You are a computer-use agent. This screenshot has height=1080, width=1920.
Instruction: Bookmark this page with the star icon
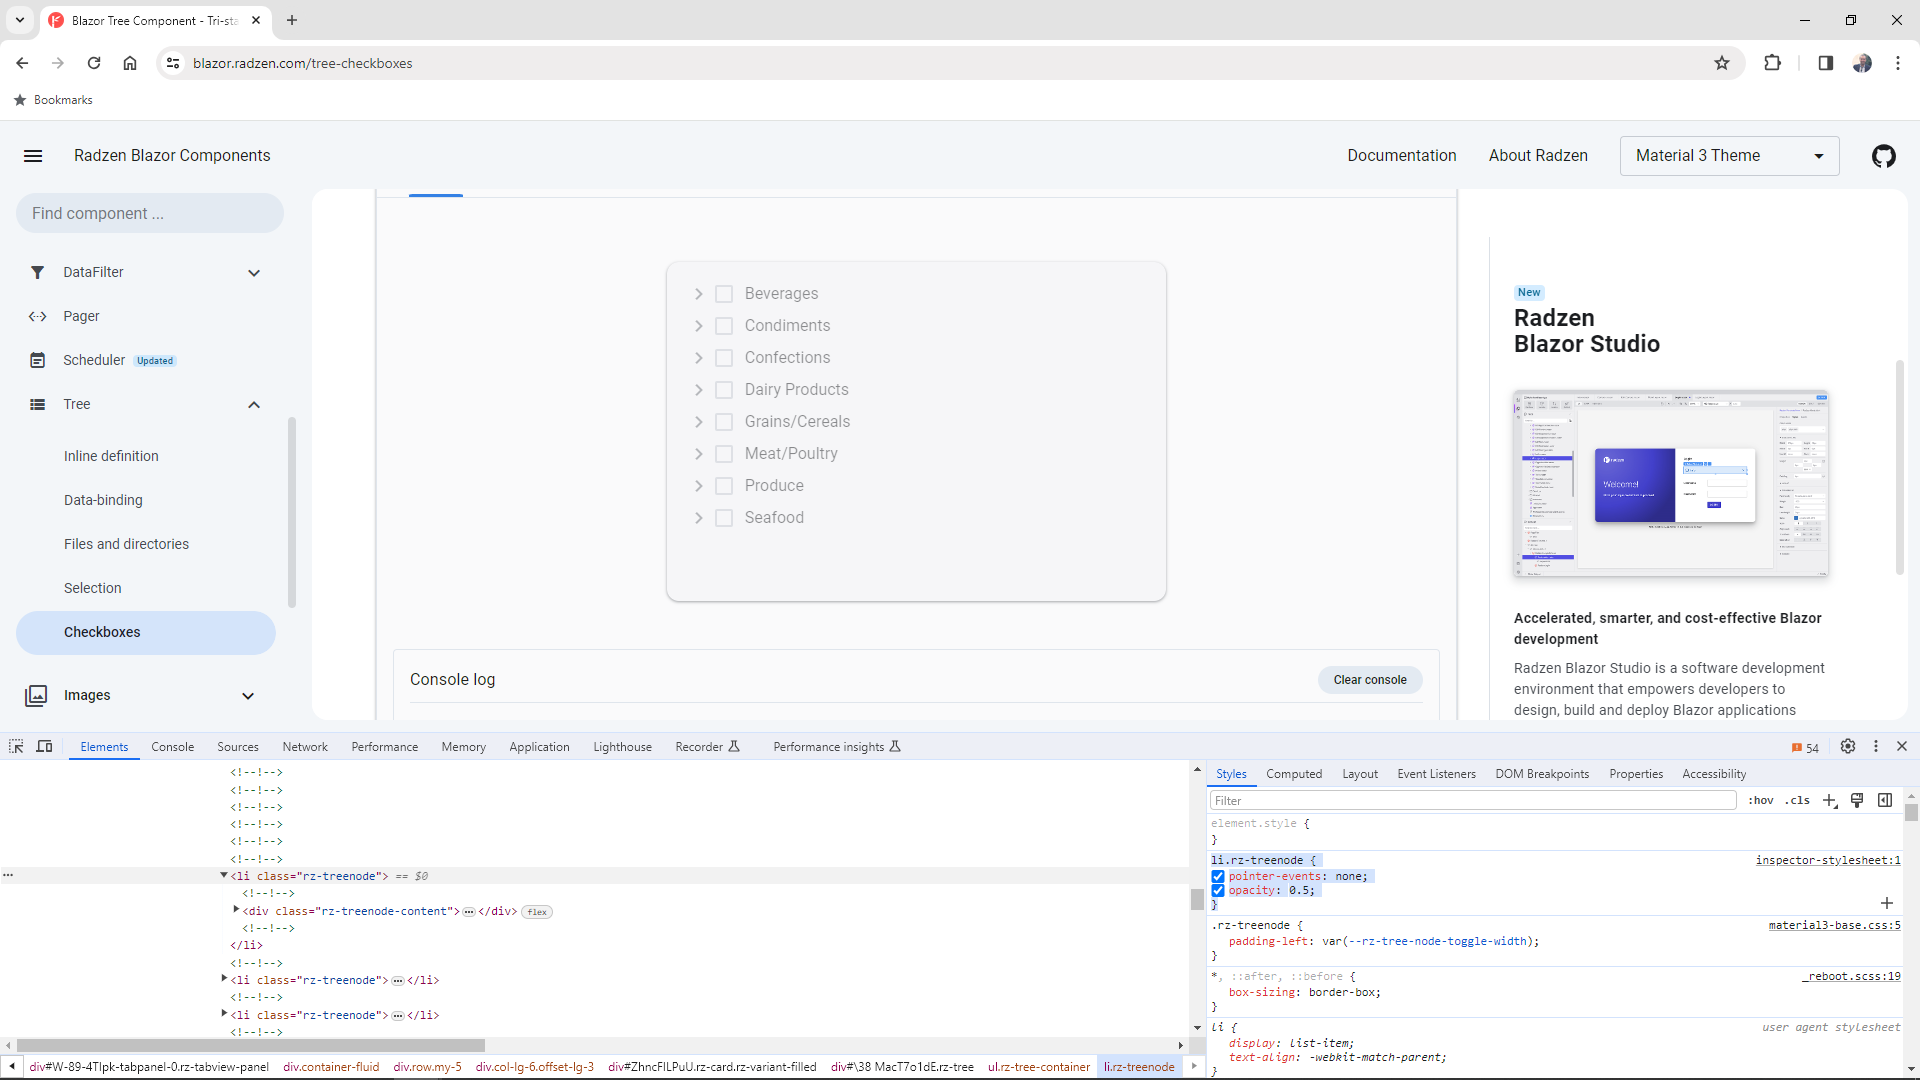point(1721,63)
